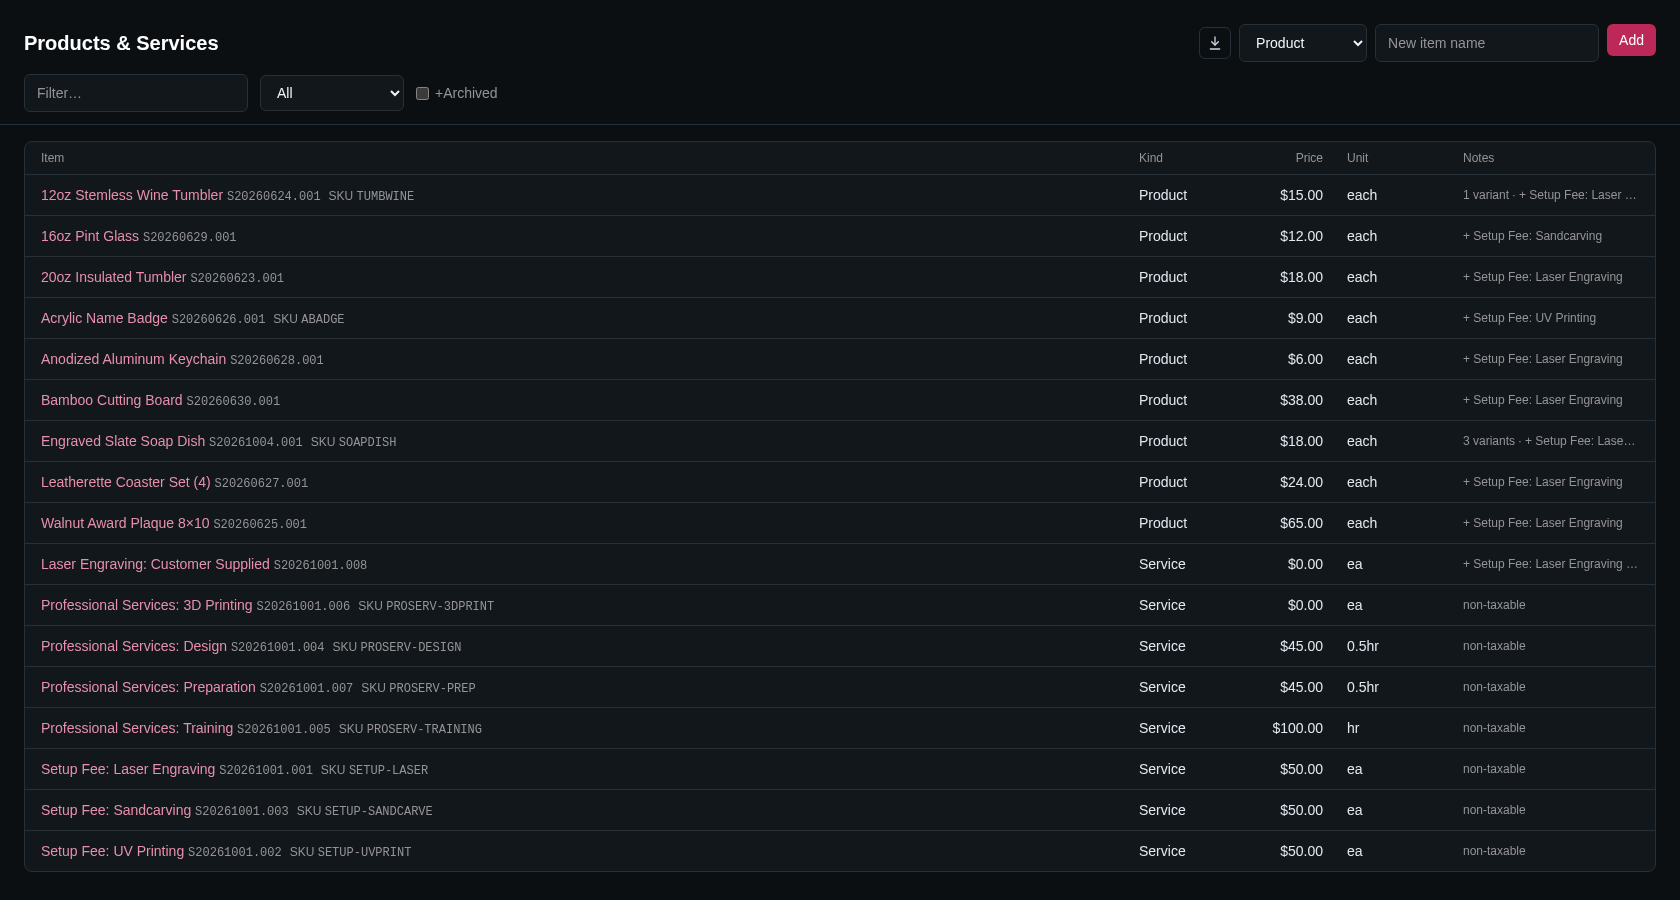
Task: Open 12oz Stemless Wine Tumbler item
Action: click(x=132, y=195)
